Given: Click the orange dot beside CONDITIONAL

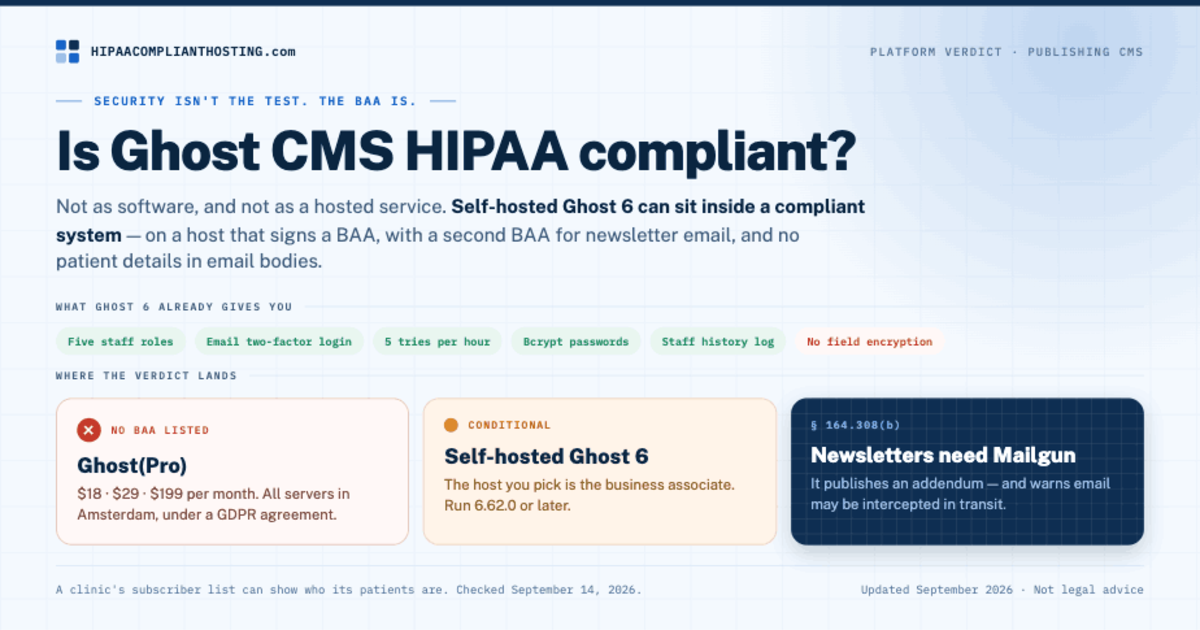Looking at the screenshot, I should 451,425.
